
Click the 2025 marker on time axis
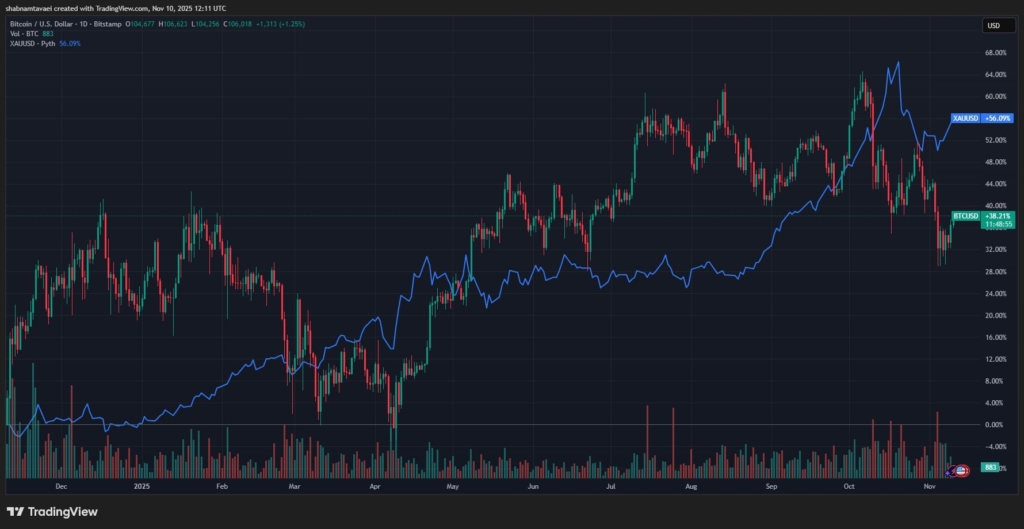(x=142, y=487)
